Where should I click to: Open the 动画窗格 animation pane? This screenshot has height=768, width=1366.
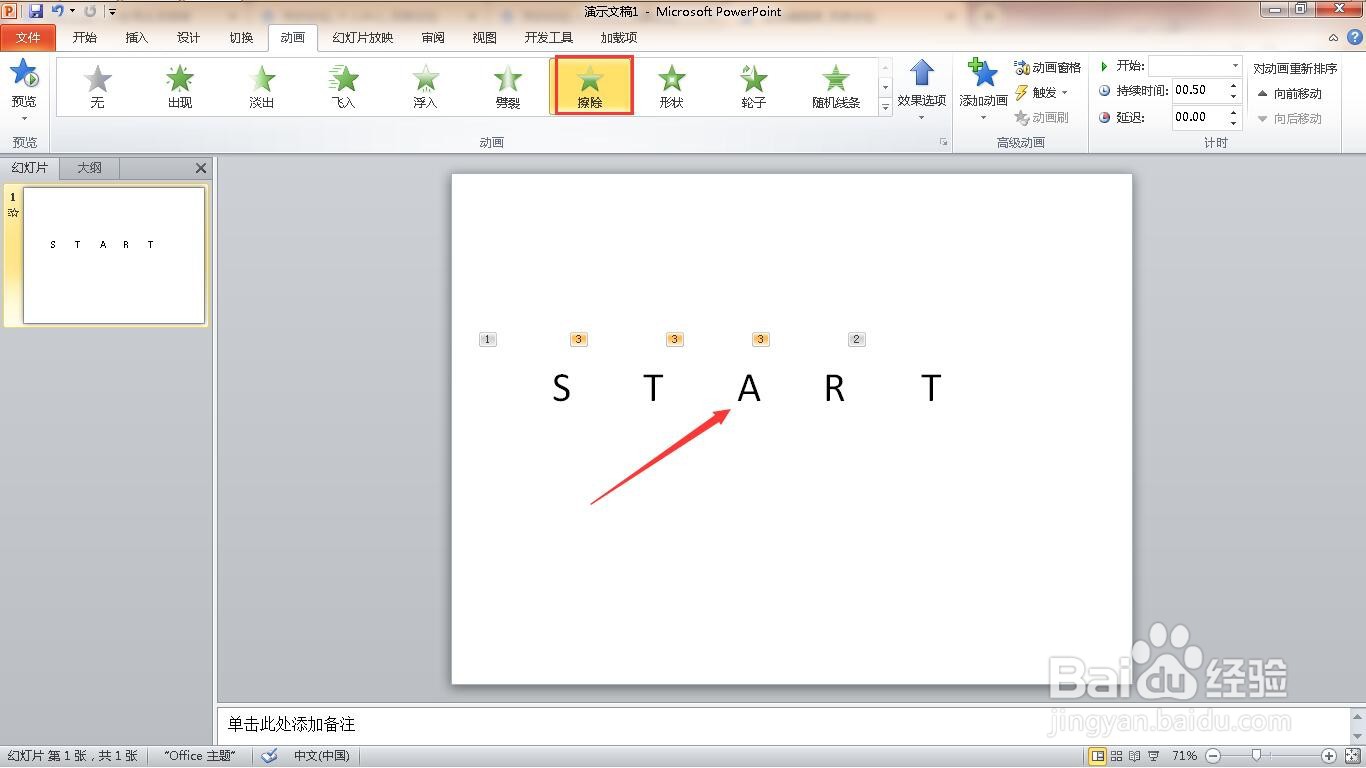click(x=1048, y=67)
